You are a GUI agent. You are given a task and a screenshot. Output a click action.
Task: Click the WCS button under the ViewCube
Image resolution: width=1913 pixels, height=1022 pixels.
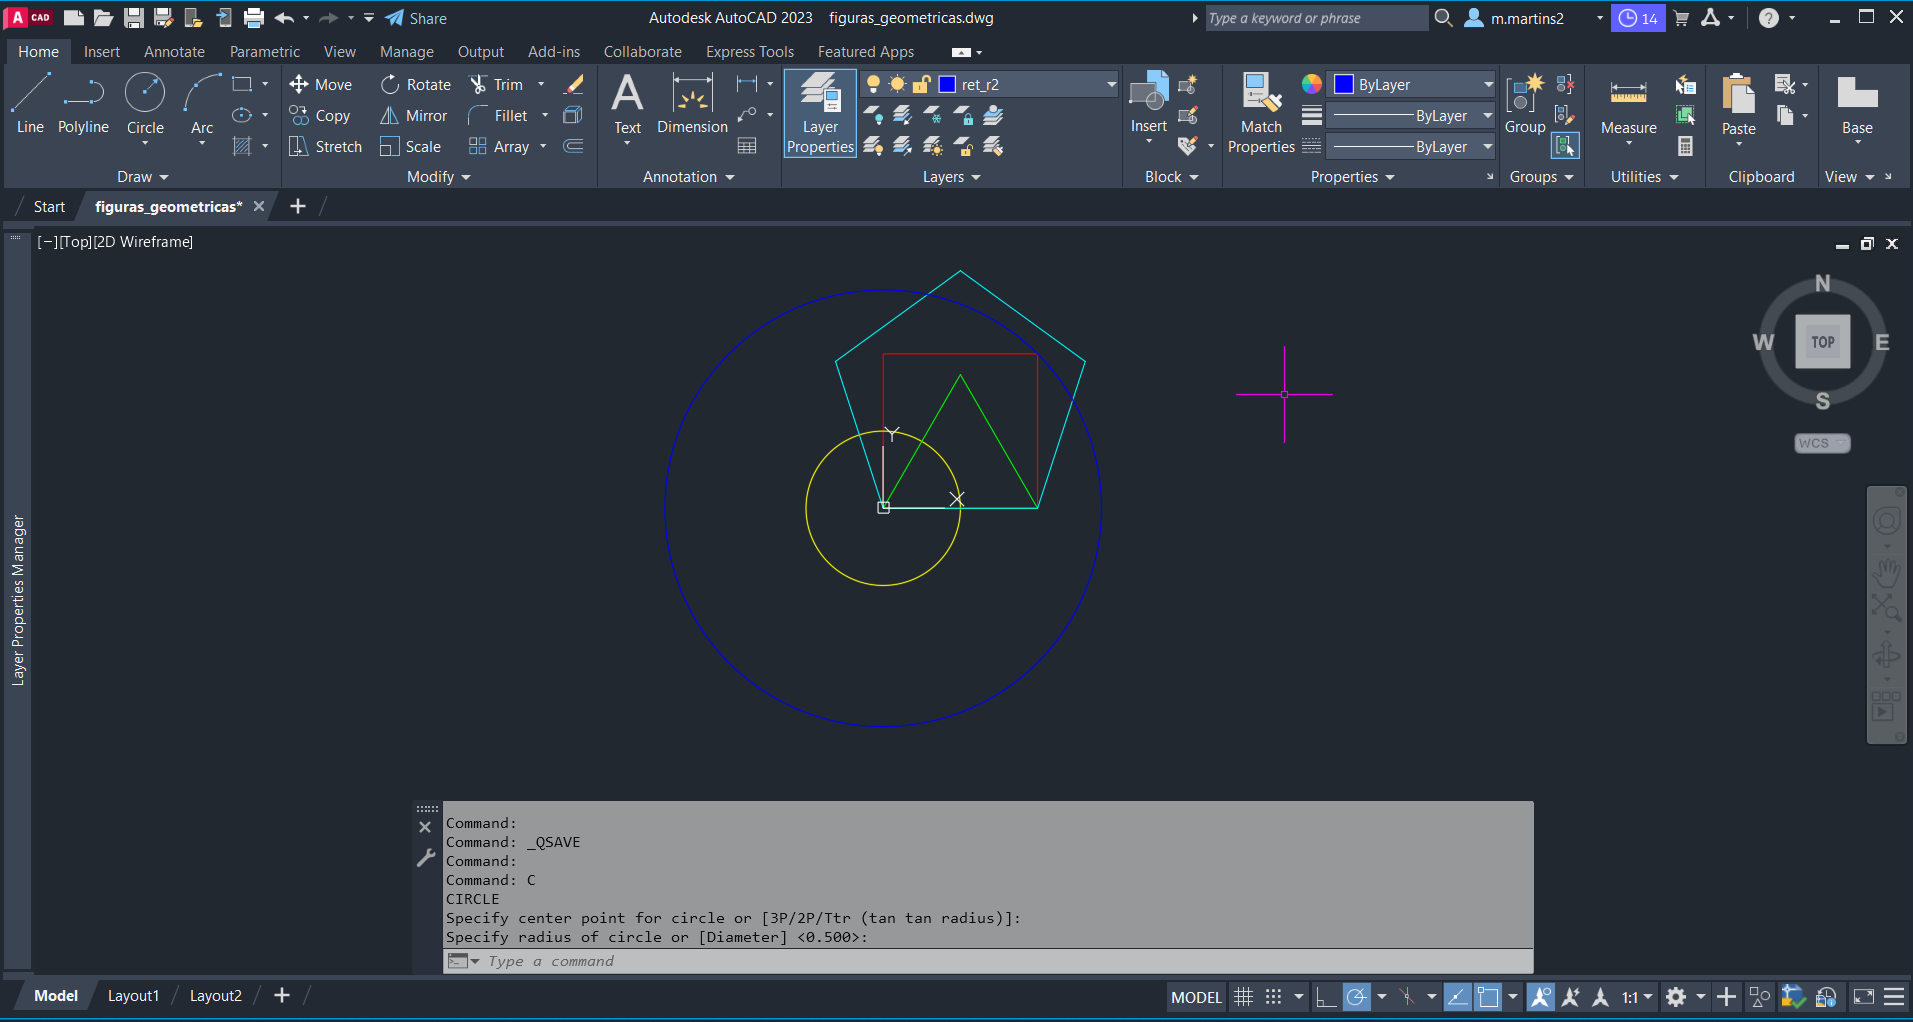pyautogui.click(x=1821, y=443)
